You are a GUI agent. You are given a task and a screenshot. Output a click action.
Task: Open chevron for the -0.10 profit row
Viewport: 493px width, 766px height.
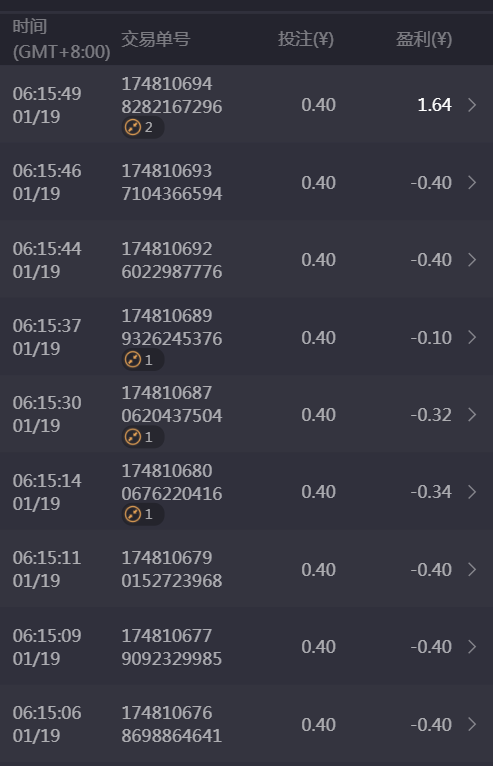472,337
